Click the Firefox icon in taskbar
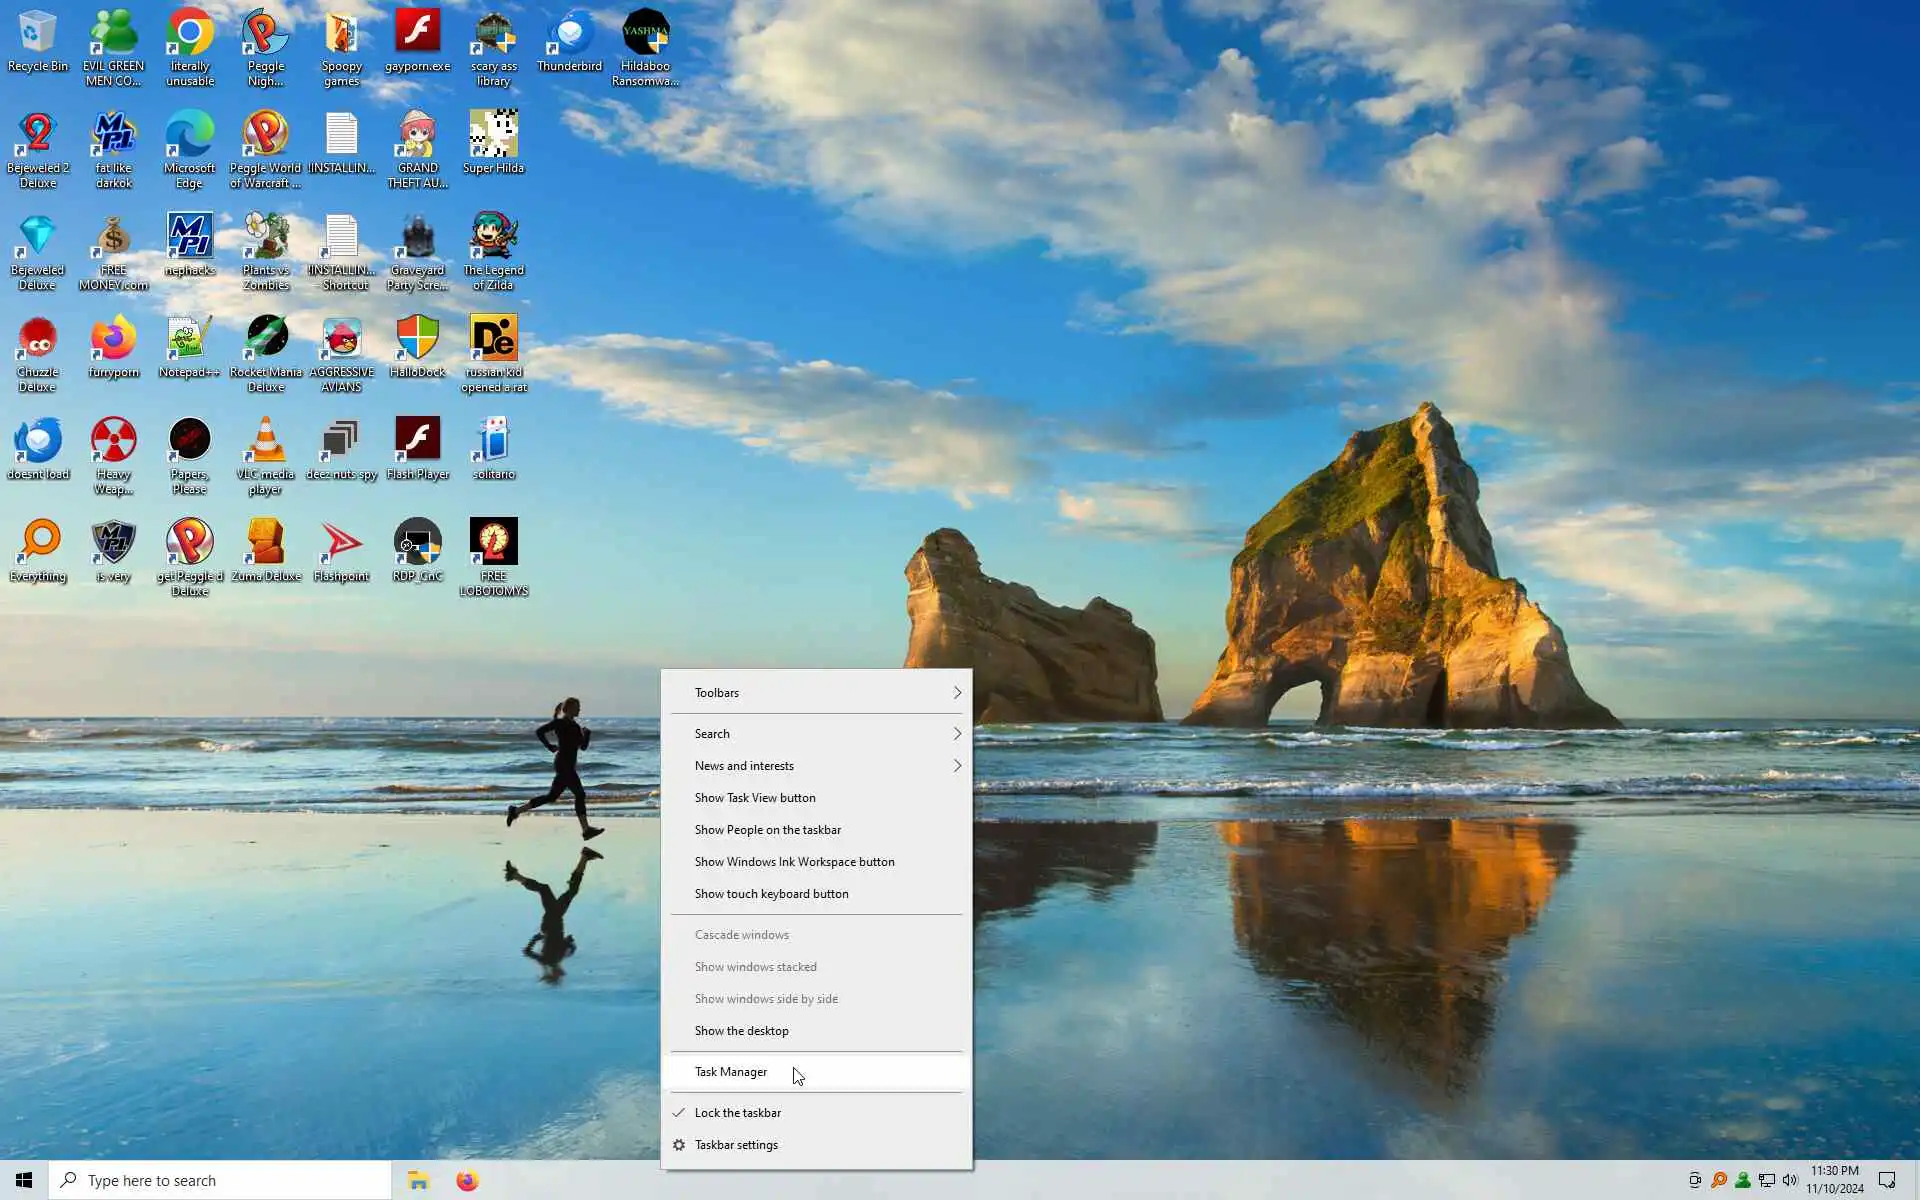Image resolution: width=1920 pixels, height=1200 pixels. [467, 1181]
